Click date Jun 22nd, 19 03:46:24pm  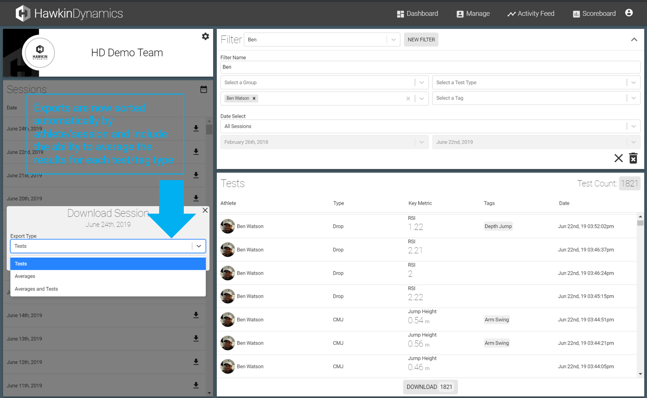586,273
